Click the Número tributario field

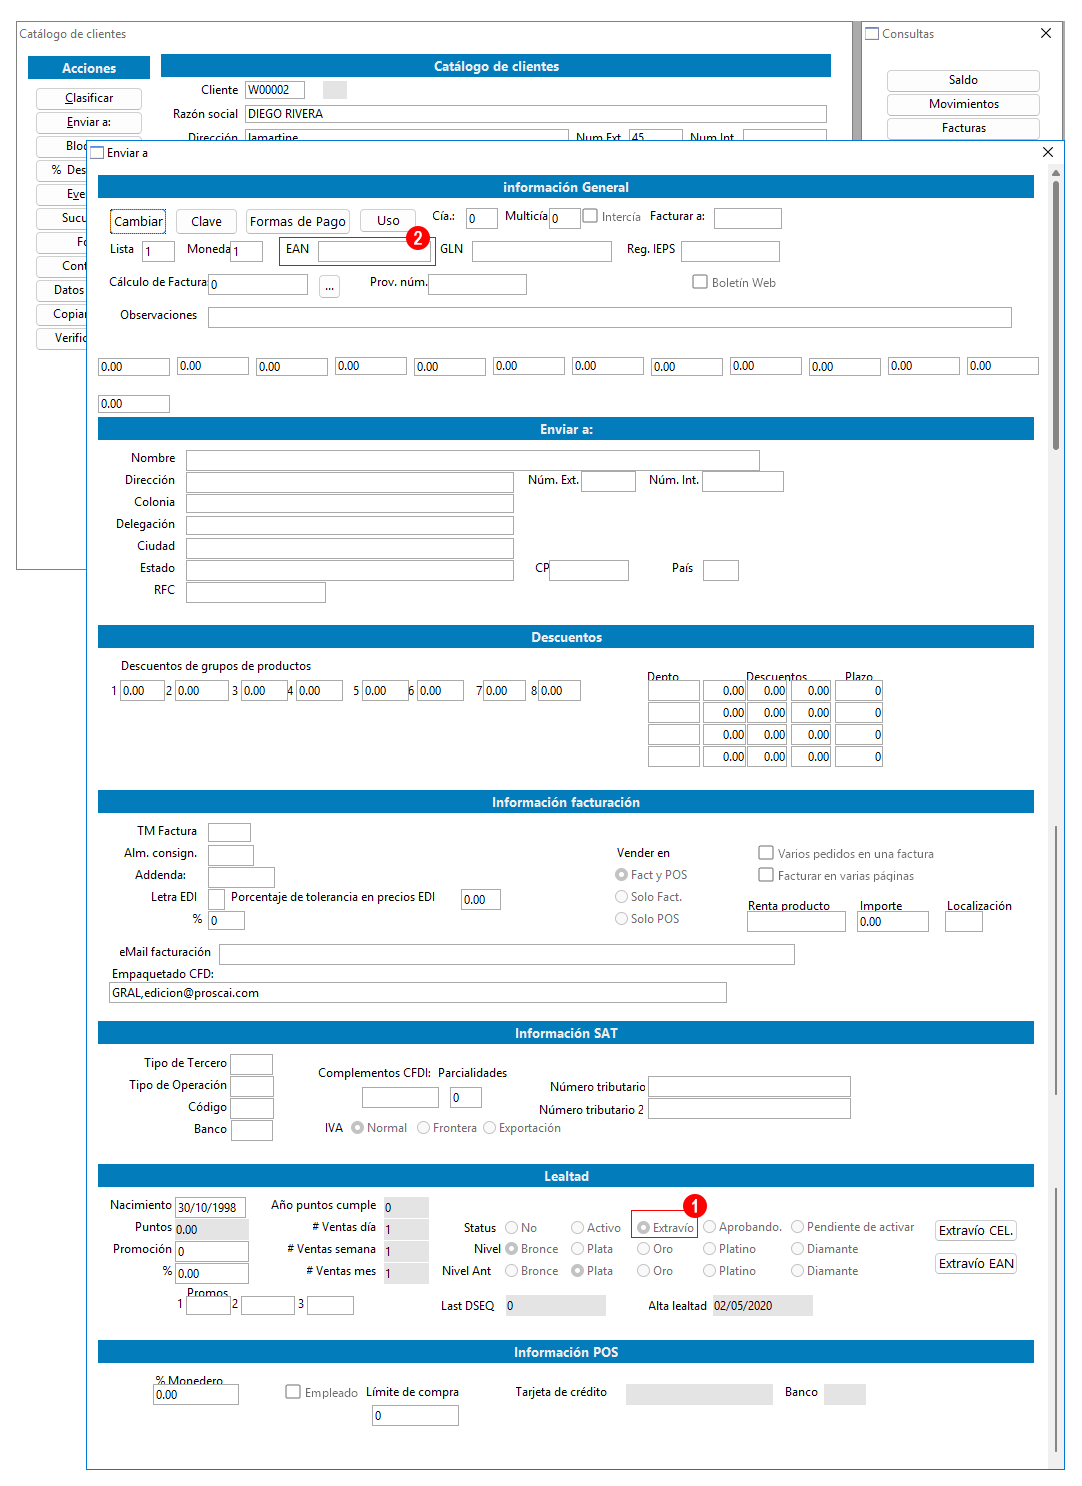click(x=749, y=1086)
